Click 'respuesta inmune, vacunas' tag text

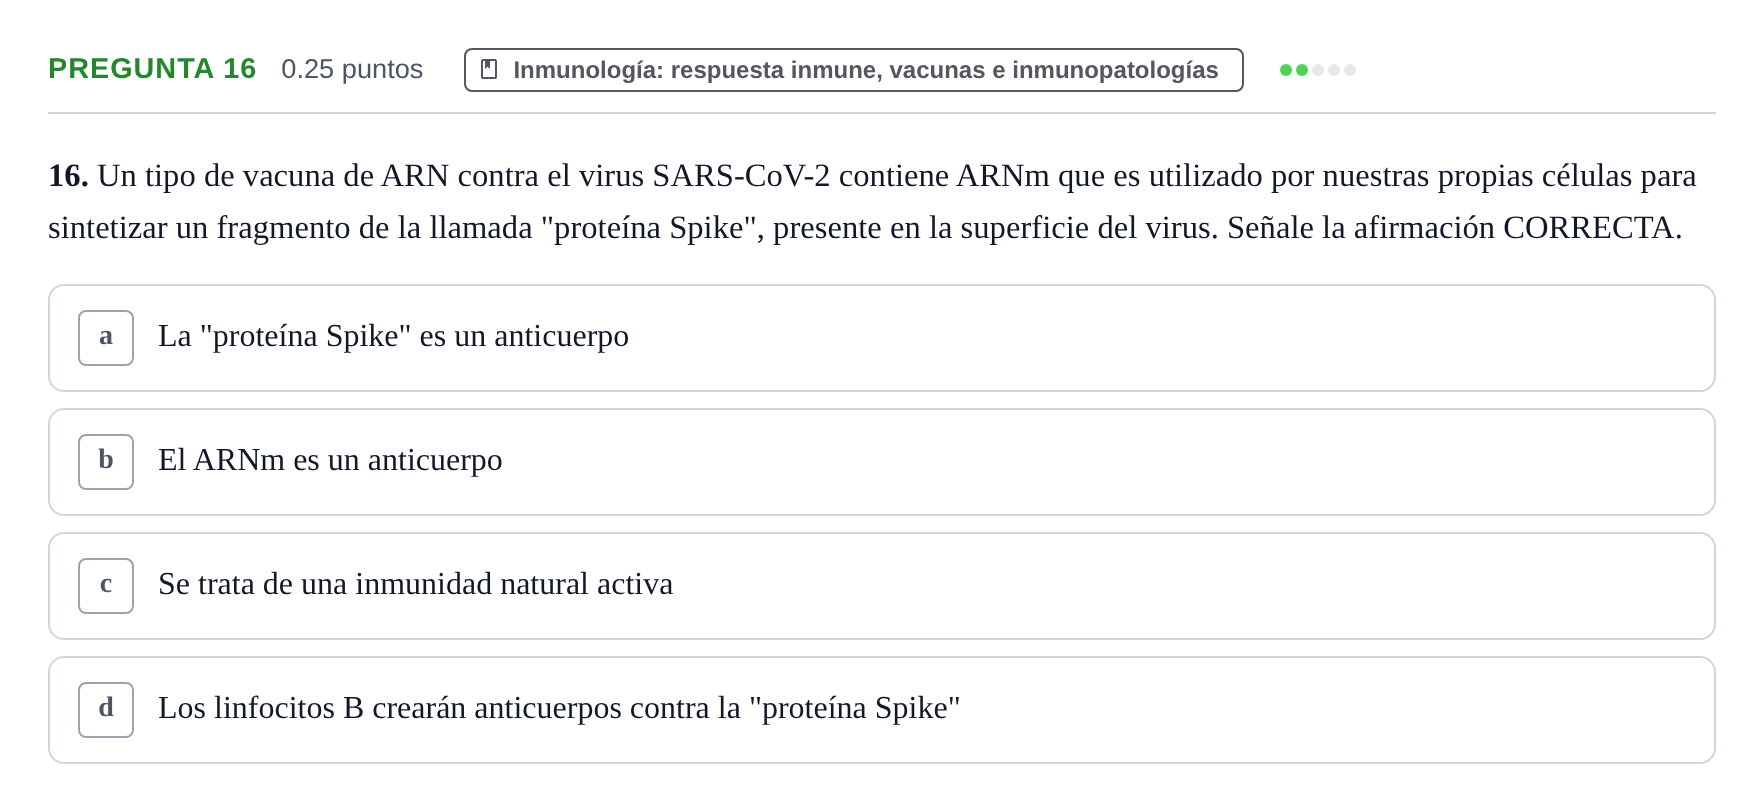tap(828, 70)
